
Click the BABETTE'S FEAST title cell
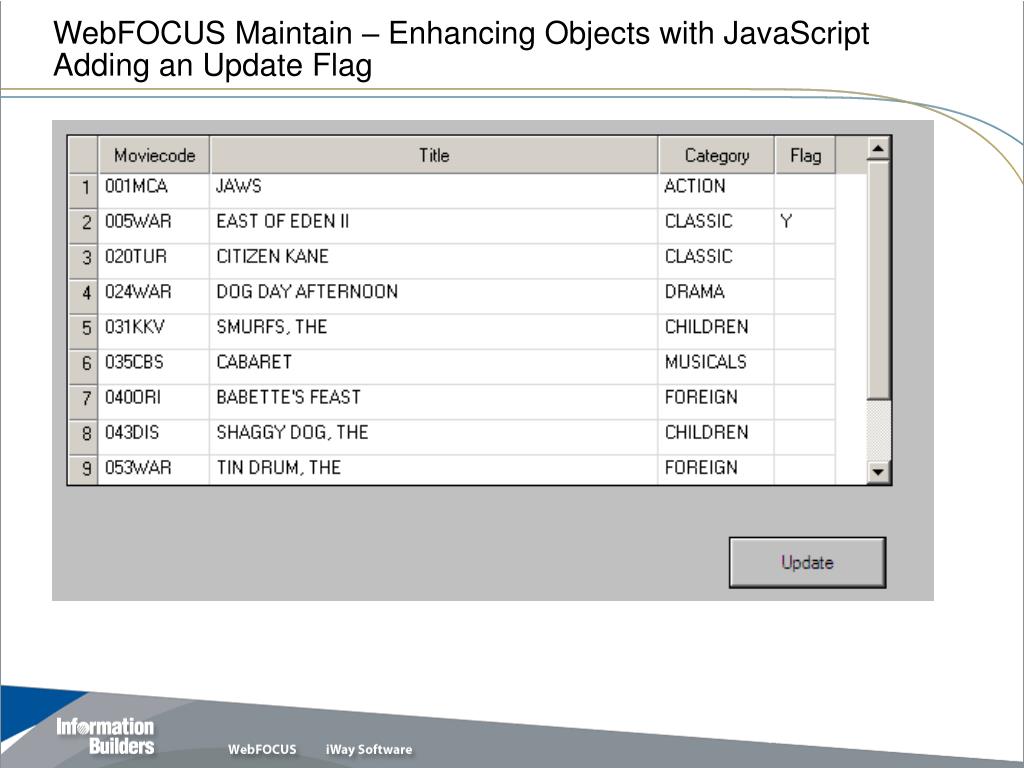point(434,403)
